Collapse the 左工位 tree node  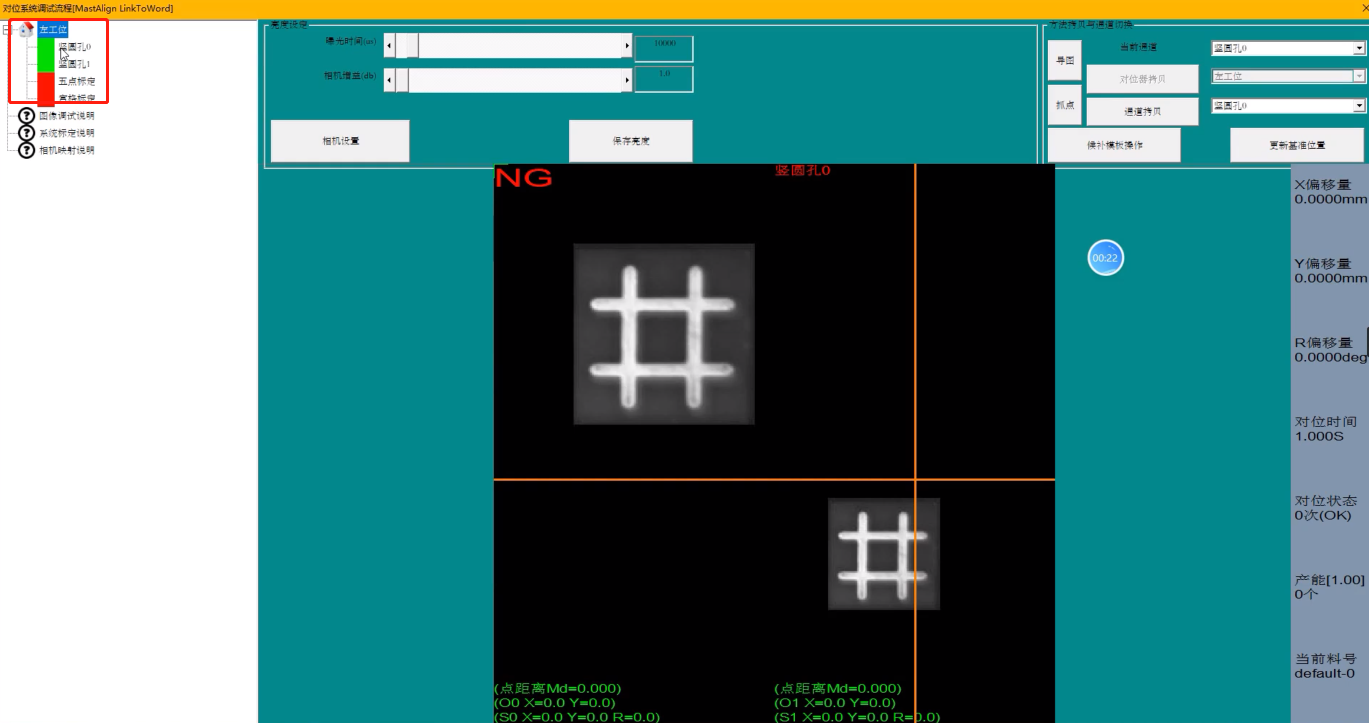(9, 30)
